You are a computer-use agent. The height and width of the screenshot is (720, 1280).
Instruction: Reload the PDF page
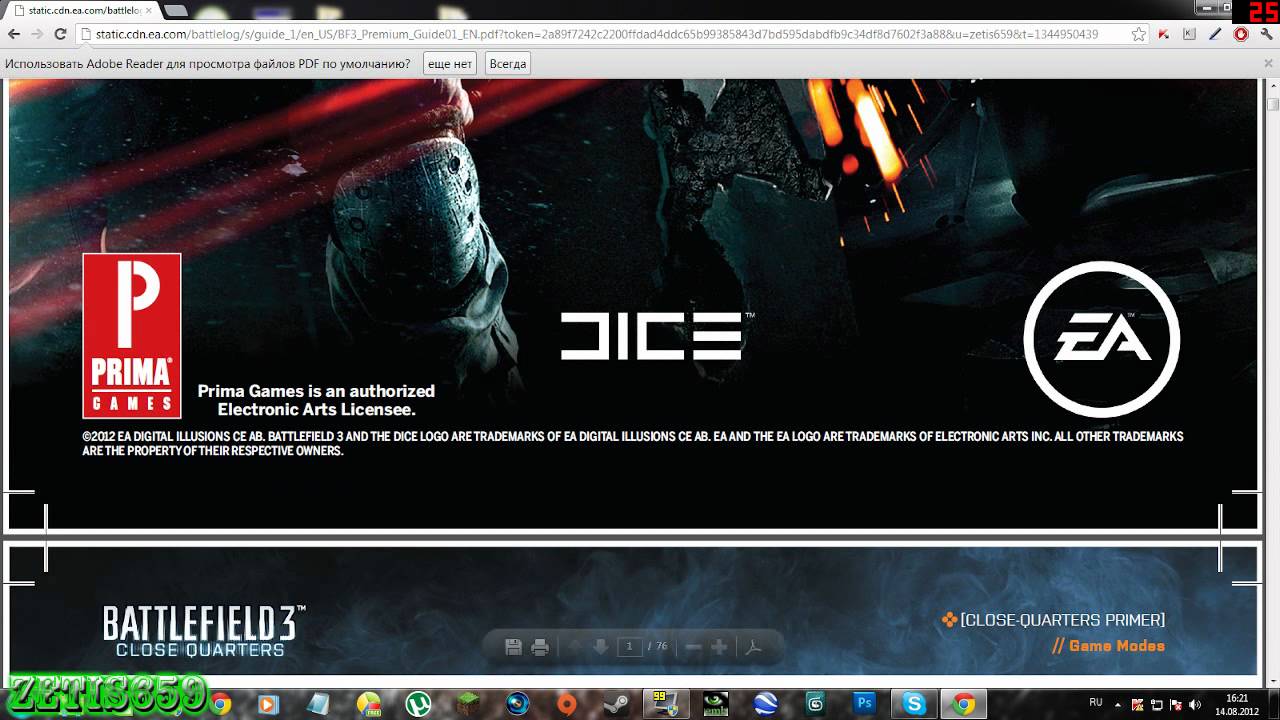point(60,34)
